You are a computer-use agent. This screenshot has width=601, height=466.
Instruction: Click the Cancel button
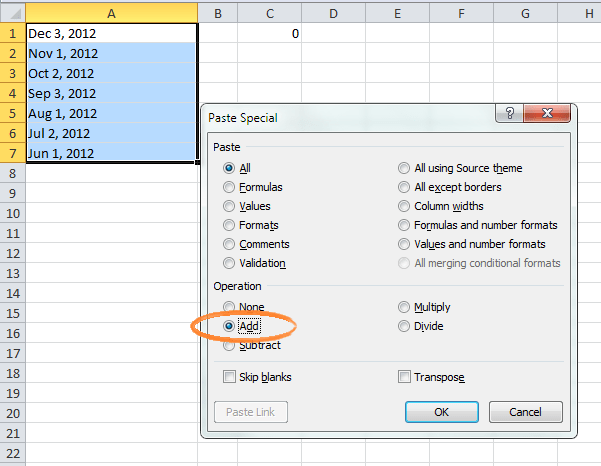click(x=525, y=412)
